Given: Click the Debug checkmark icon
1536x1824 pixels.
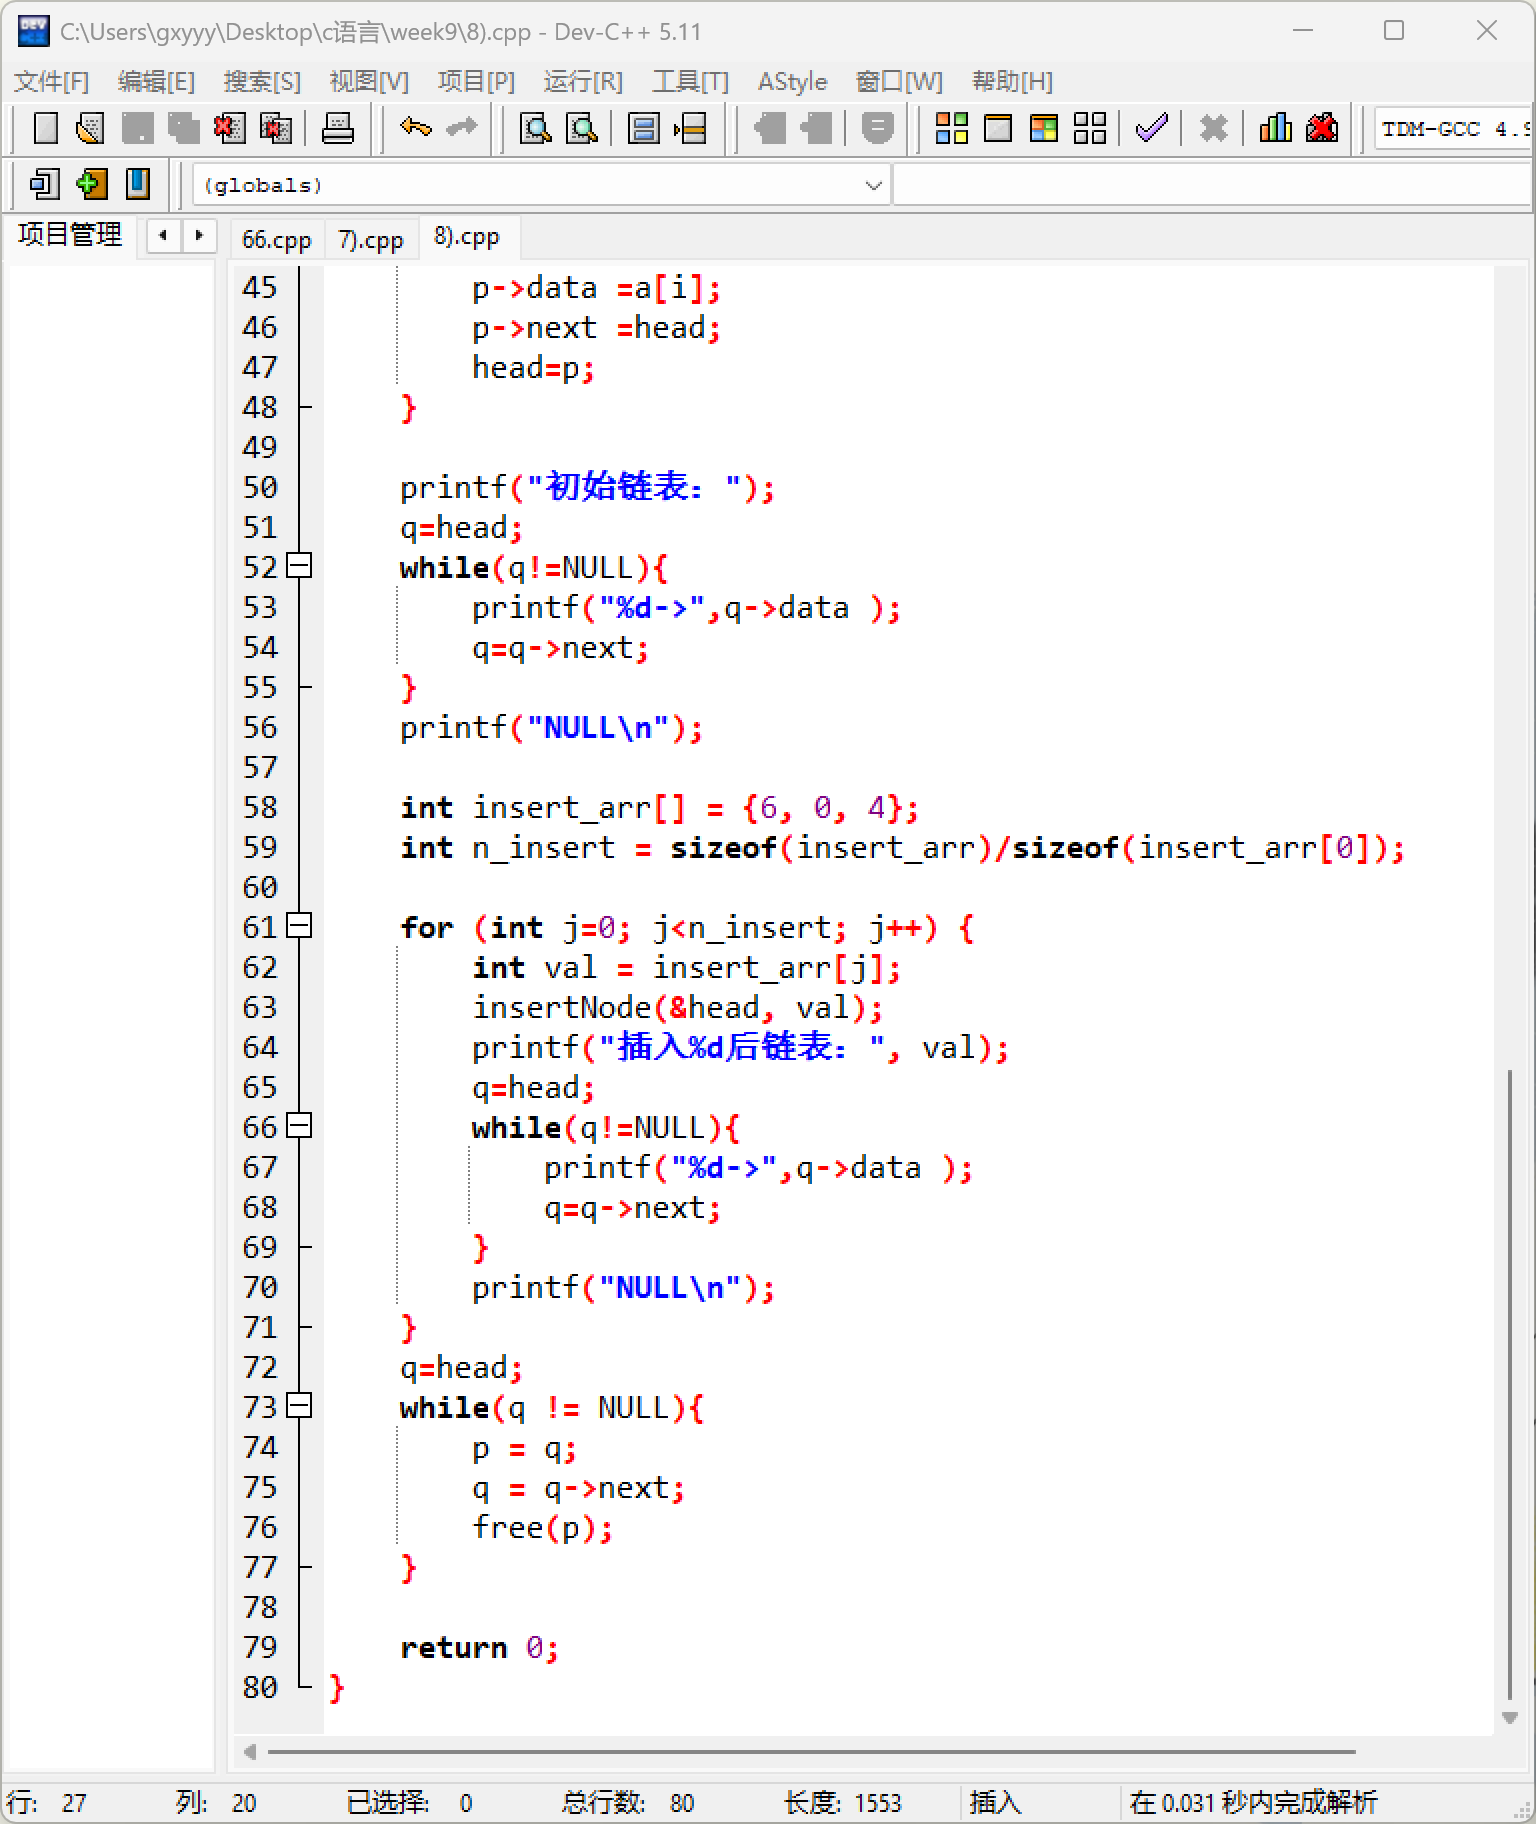Looking at the screenshot, I should 1151,128.
